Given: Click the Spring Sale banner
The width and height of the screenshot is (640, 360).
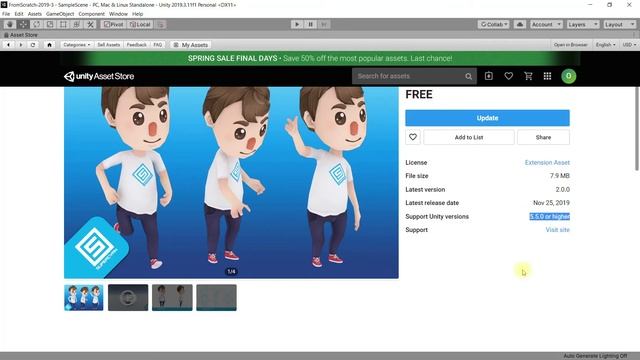Looking at the screenshot, I should (320, 58).
